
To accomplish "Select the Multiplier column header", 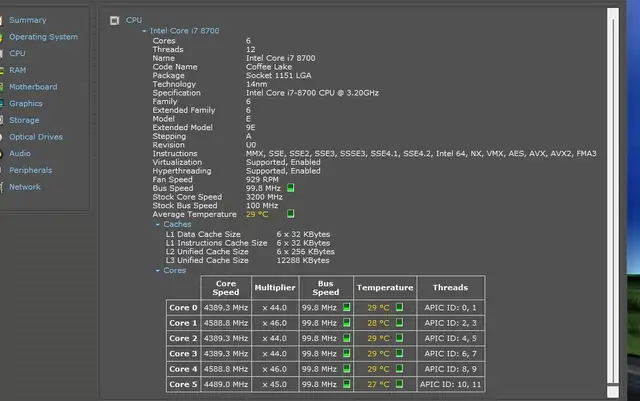I will pyautogui.click(x=275, y=288).
